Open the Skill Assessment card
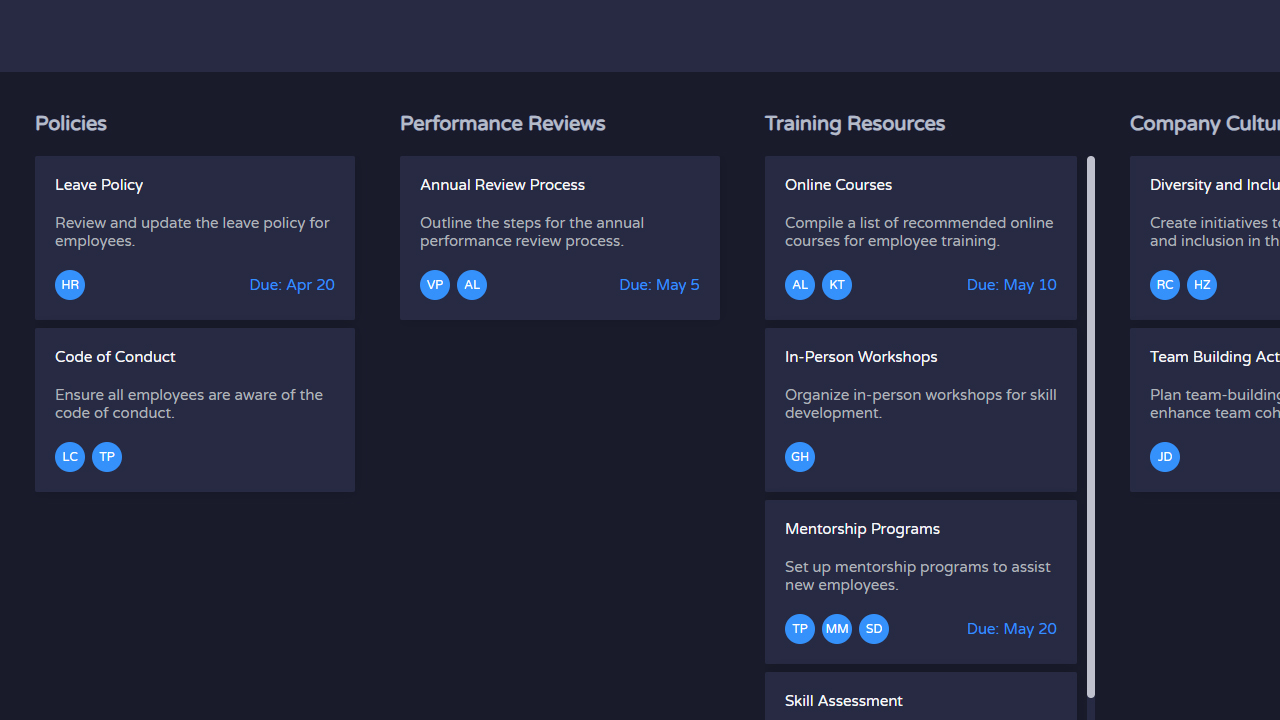 point(844,701)
